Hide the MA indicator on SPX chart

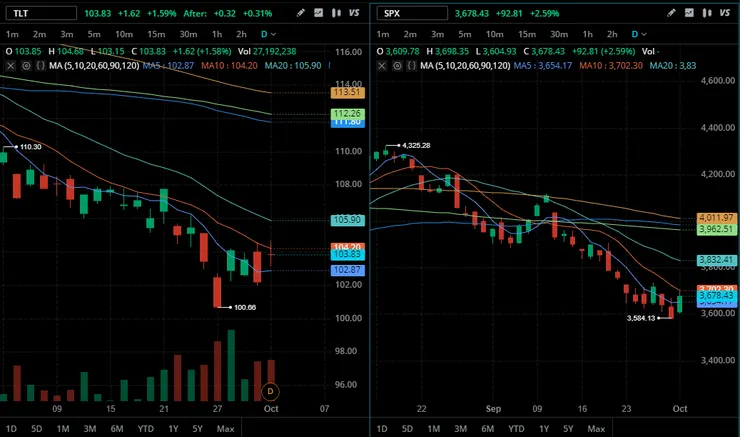tap(397, 66)
